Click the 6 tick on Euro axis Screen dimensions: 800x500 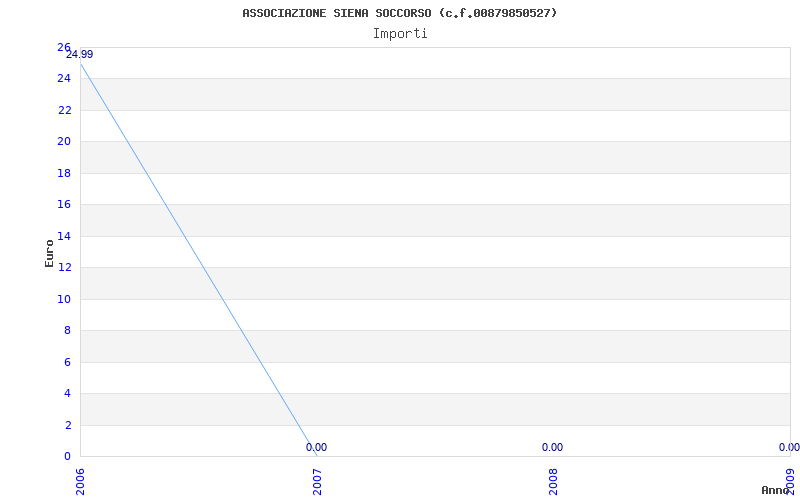(x=67, y=362)
